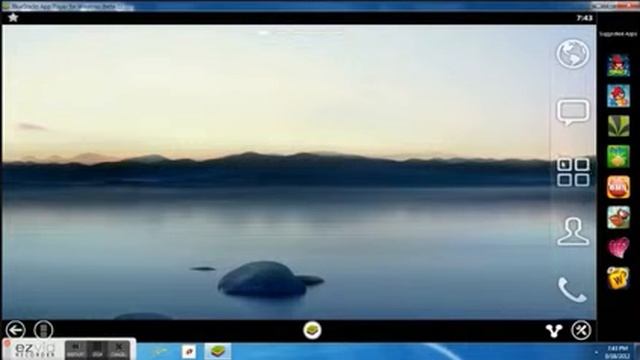
Task: Open the orange round suggested app icon
Action: point(618,187)
